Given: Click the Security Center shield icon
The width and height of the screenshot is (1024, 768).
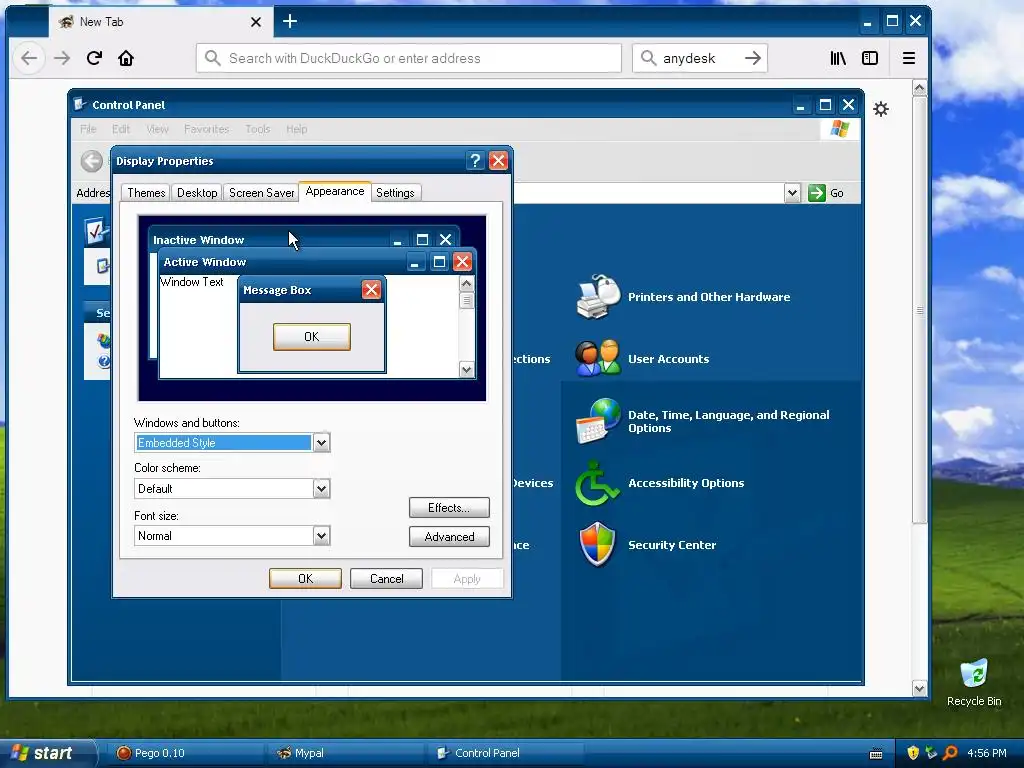Looking at the screenshot, I should click(x=597, y=544).
